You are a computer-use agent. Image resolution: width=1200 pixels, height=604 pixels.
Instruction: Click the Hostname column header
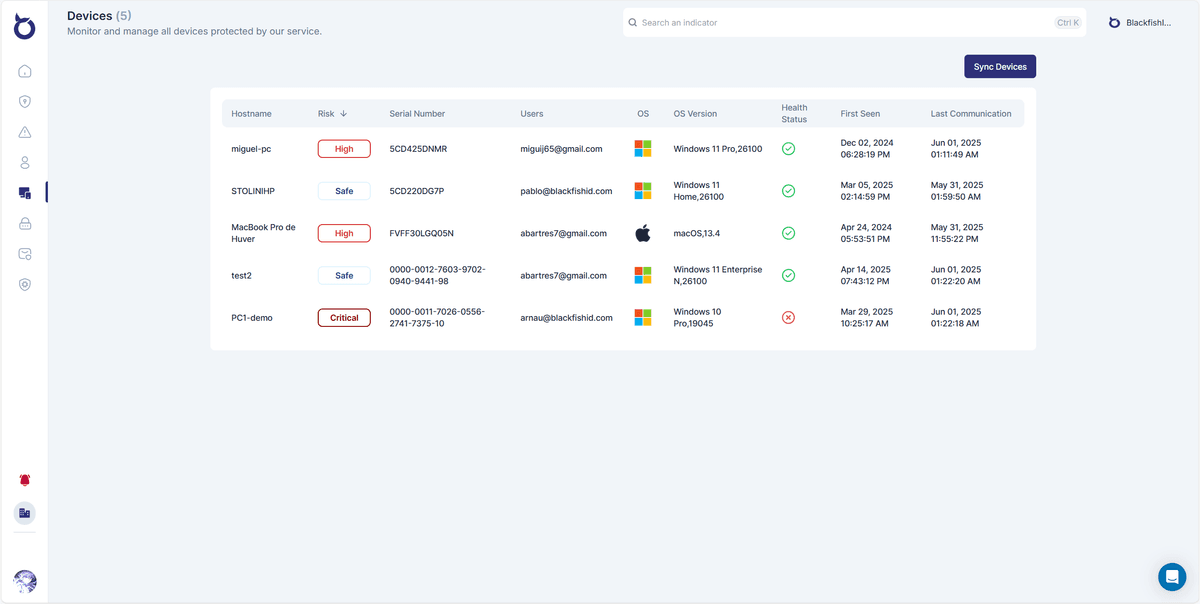click(x=251, y=114)
